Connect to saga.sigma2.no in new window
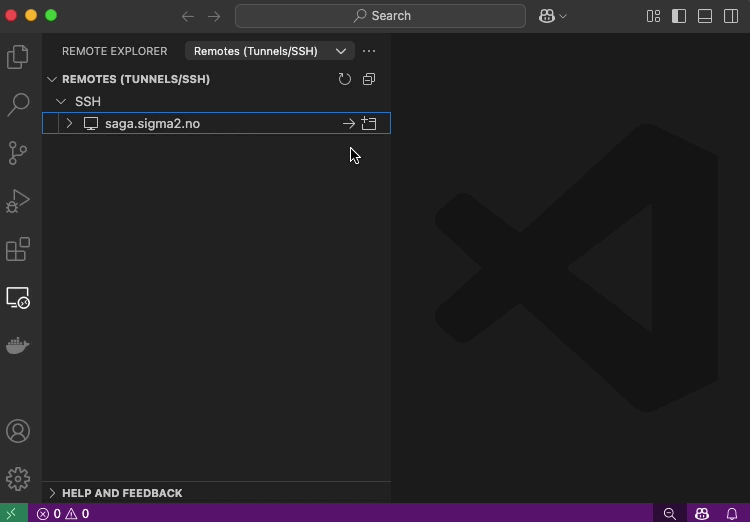This screenshot has width=750, height=522. coord(369,123)
